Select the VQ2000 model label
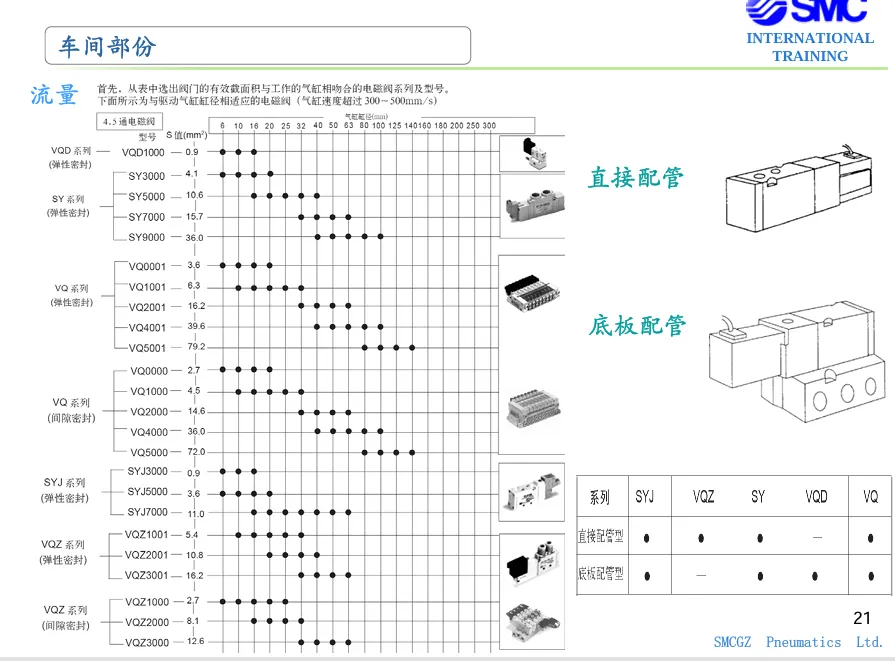895x661 pixels. coord(149,412)
